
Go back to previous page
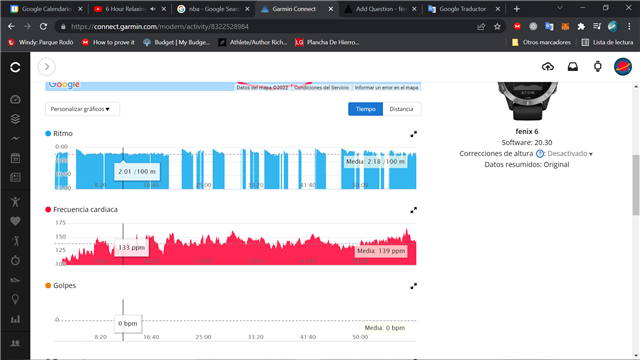[11, 27]
